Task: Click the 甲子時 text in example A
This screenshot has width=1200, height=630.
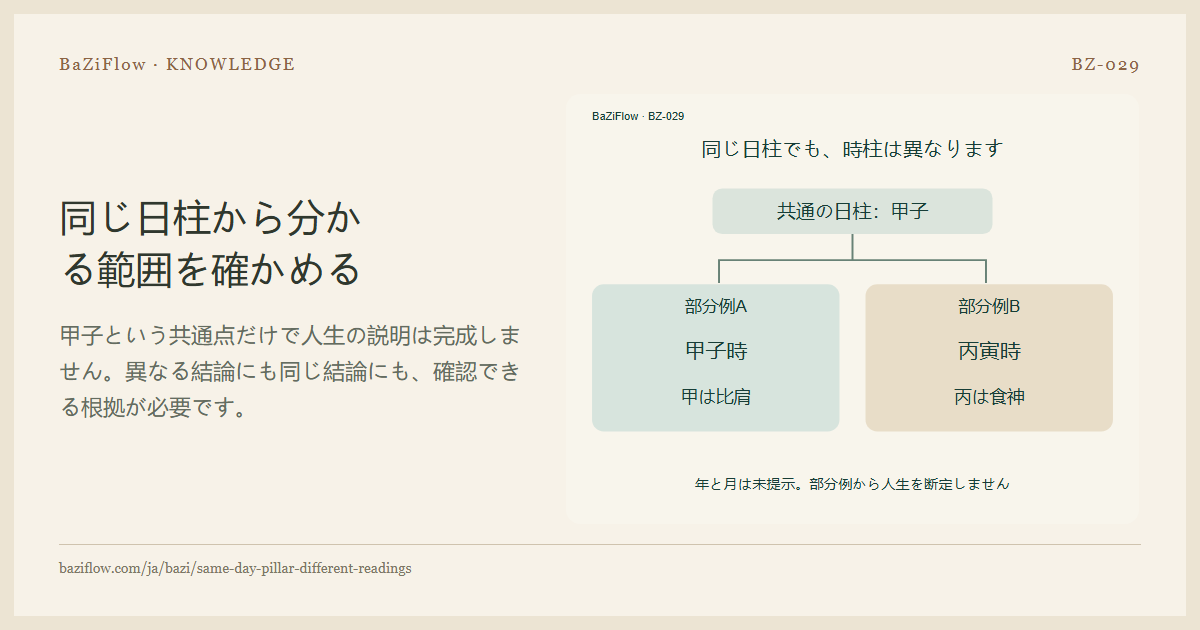Action: coord(716,351)
